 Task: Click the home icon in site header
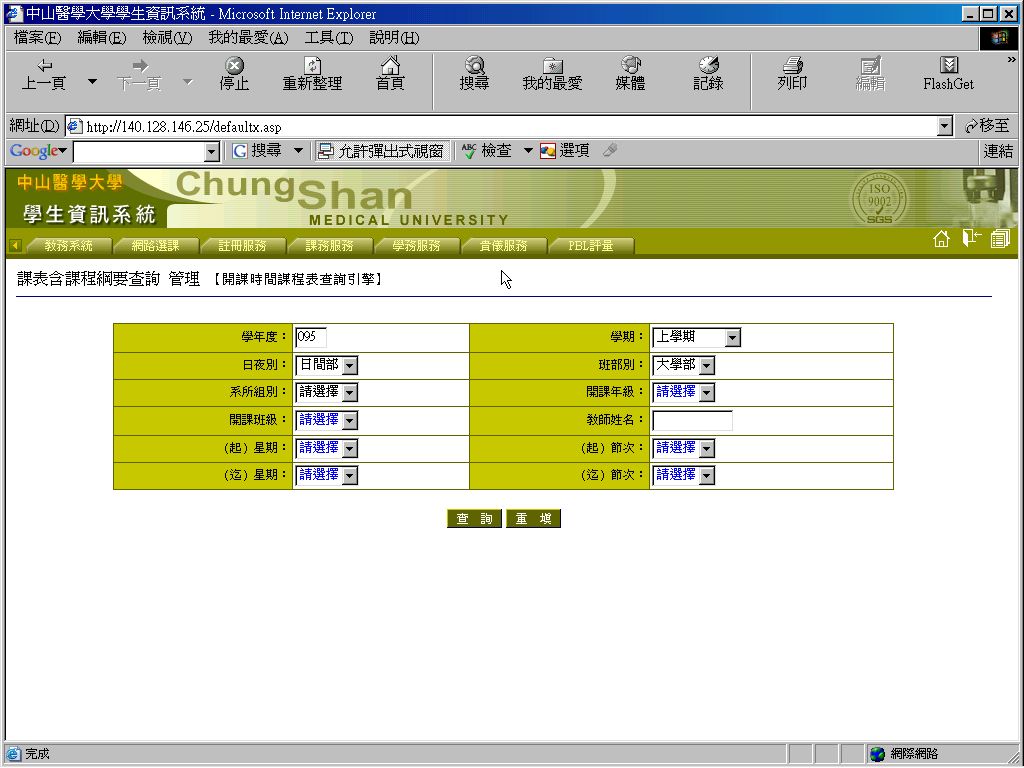click(x=941, y=239)
